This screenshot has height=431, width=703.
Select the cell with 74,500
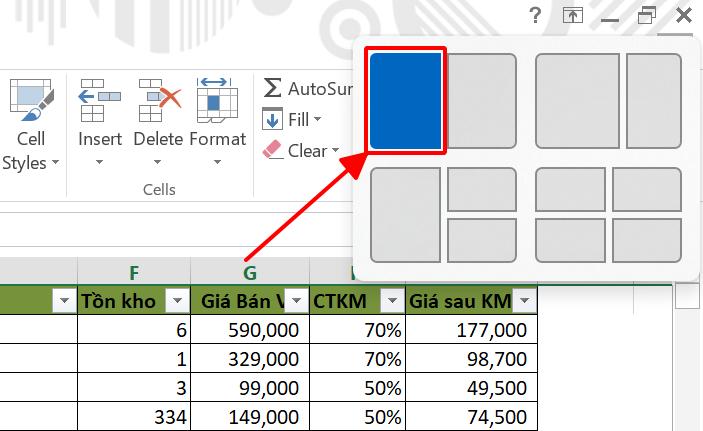471,417
